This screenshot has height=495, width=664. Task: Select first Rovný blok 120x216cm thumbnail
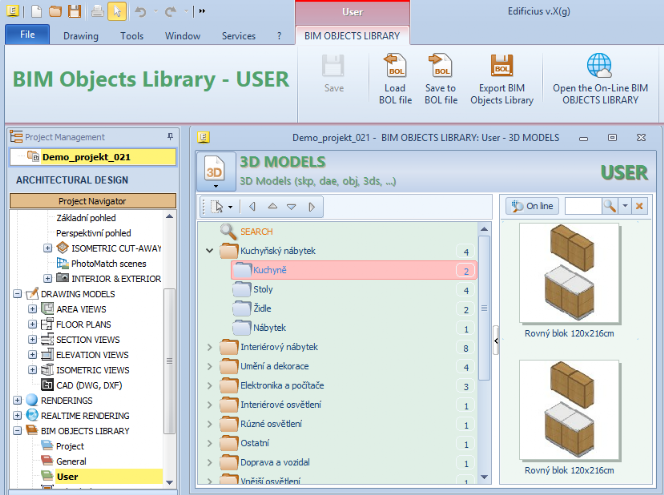[569, 274]
